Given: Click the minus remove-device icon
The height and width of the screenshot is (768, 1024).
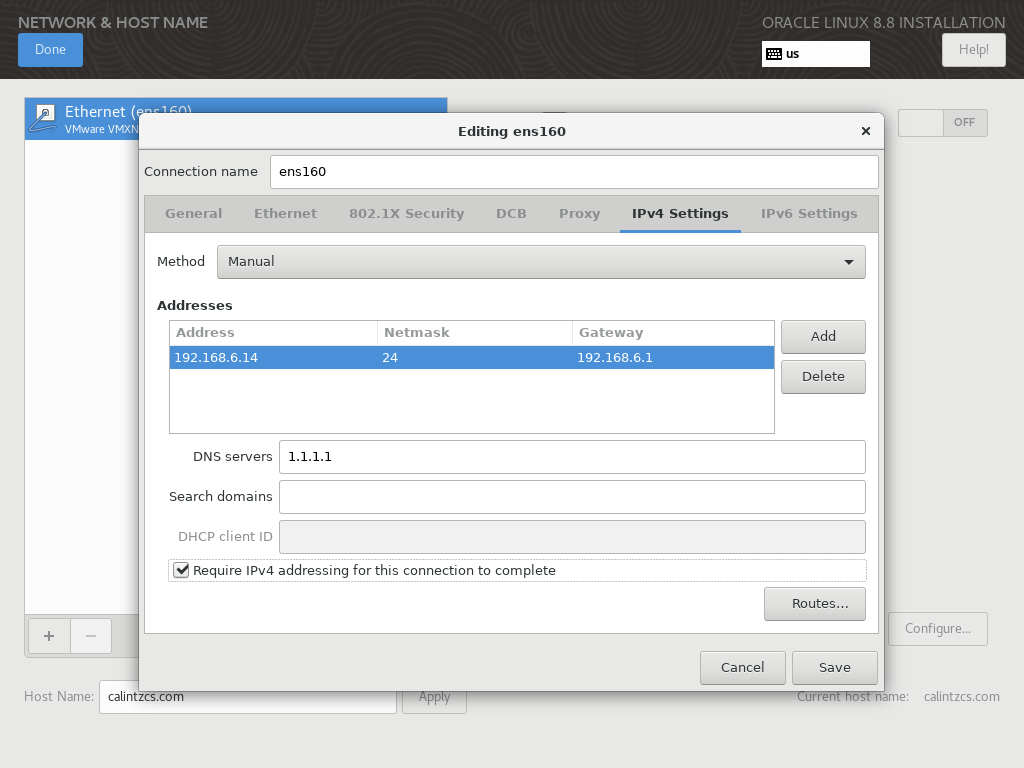Looking at the screenshot, I should coord(91,636).
